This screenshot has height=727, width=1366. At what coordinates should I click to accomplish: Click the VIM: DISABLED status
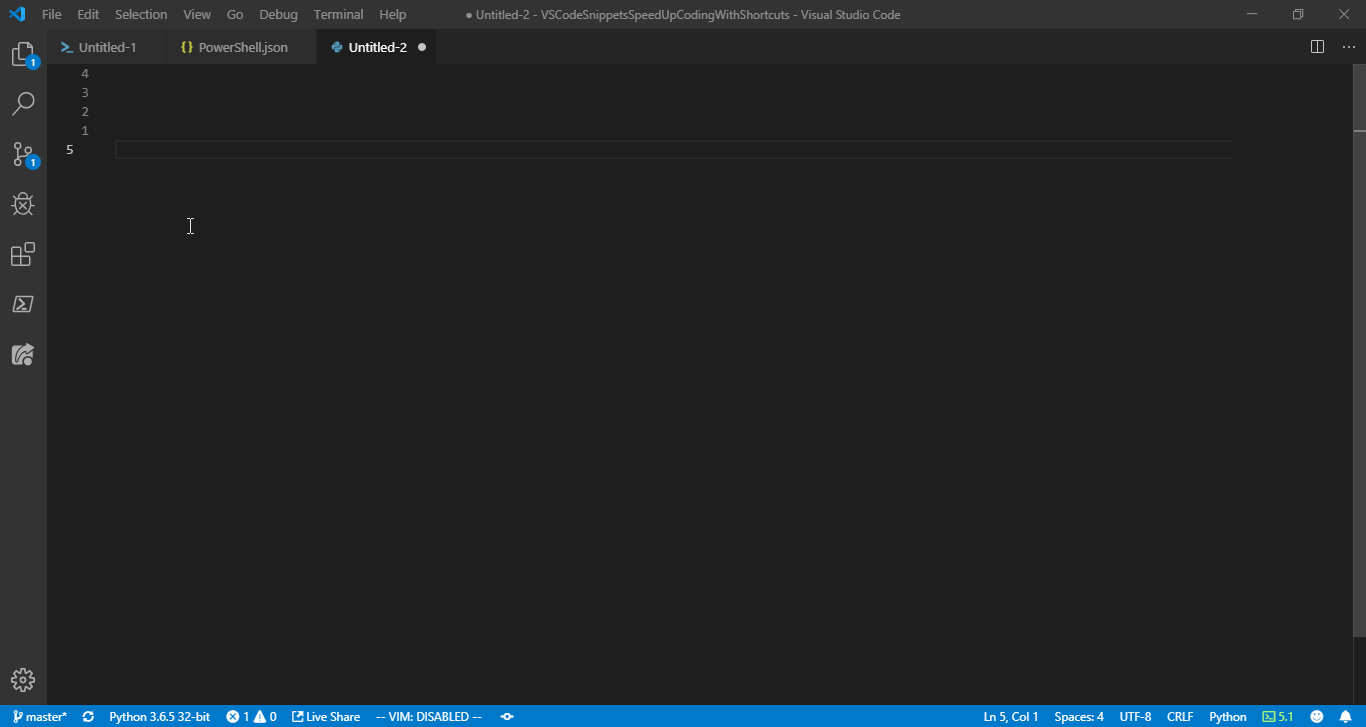428,717
